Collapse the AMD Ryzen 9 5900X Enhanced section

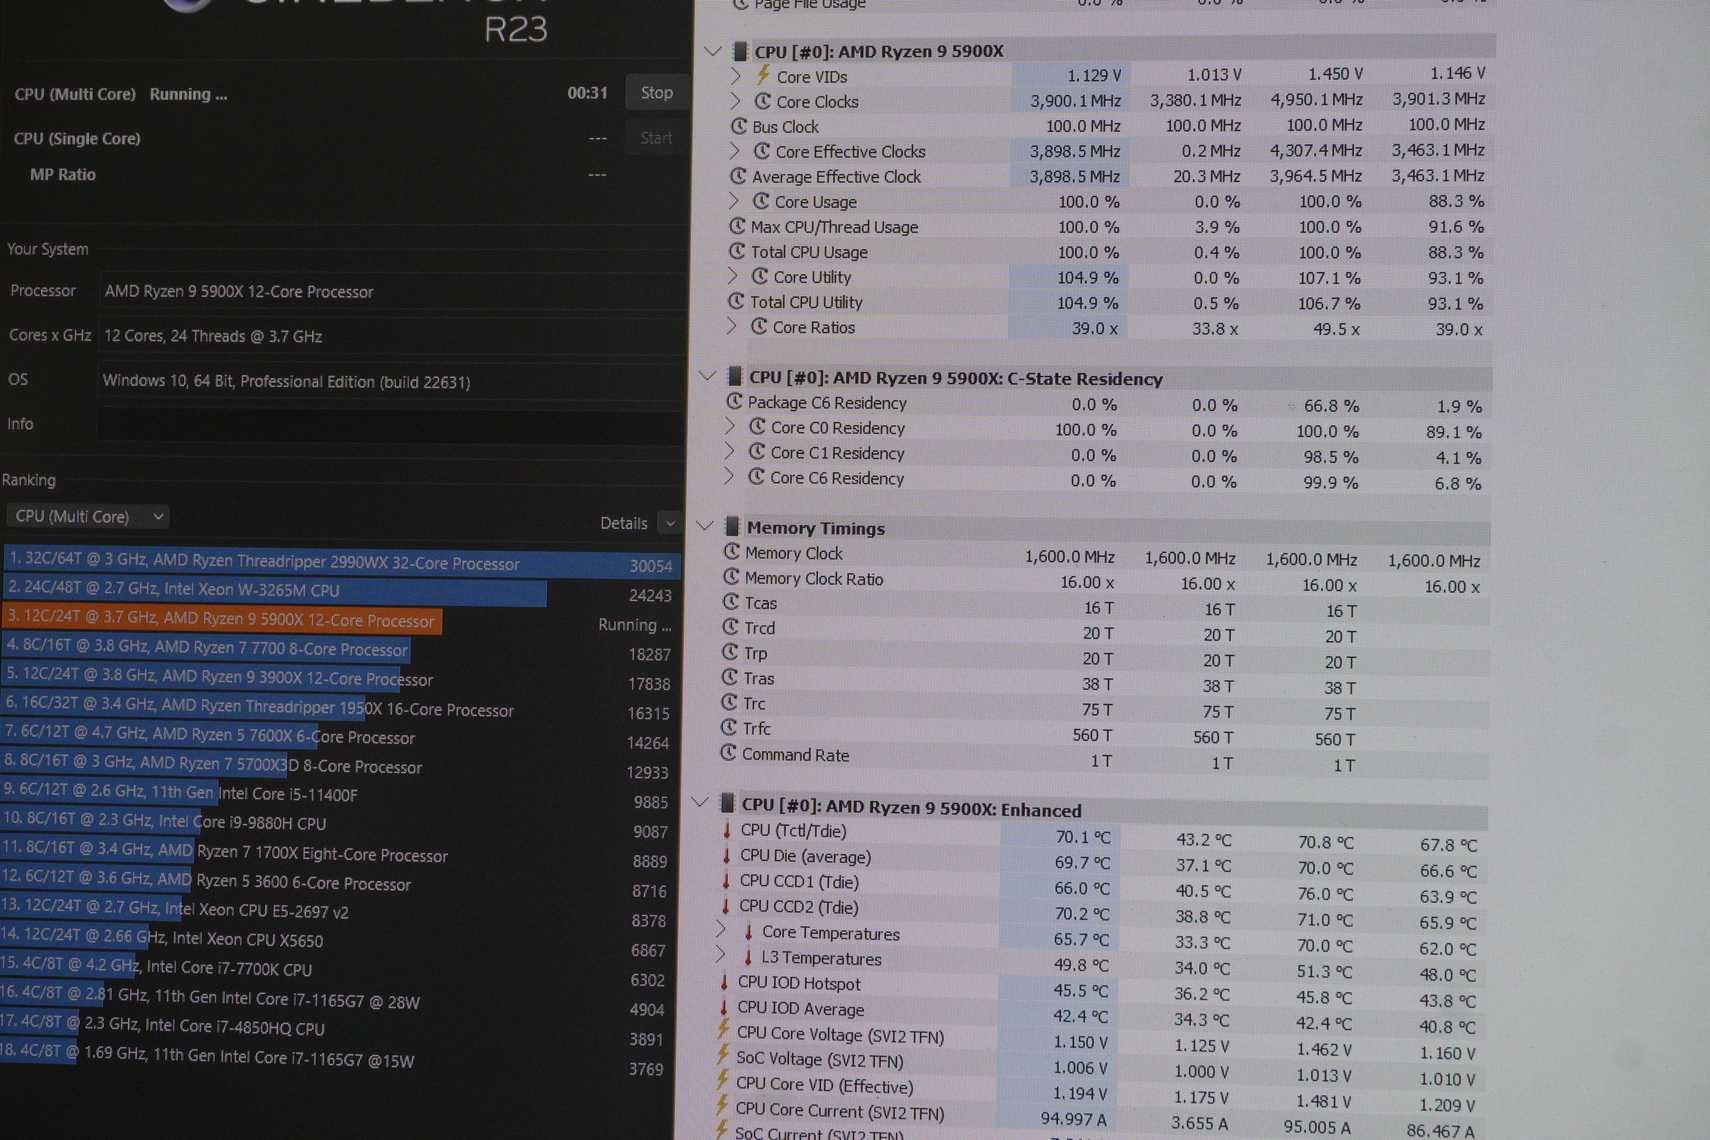(700, 802)
